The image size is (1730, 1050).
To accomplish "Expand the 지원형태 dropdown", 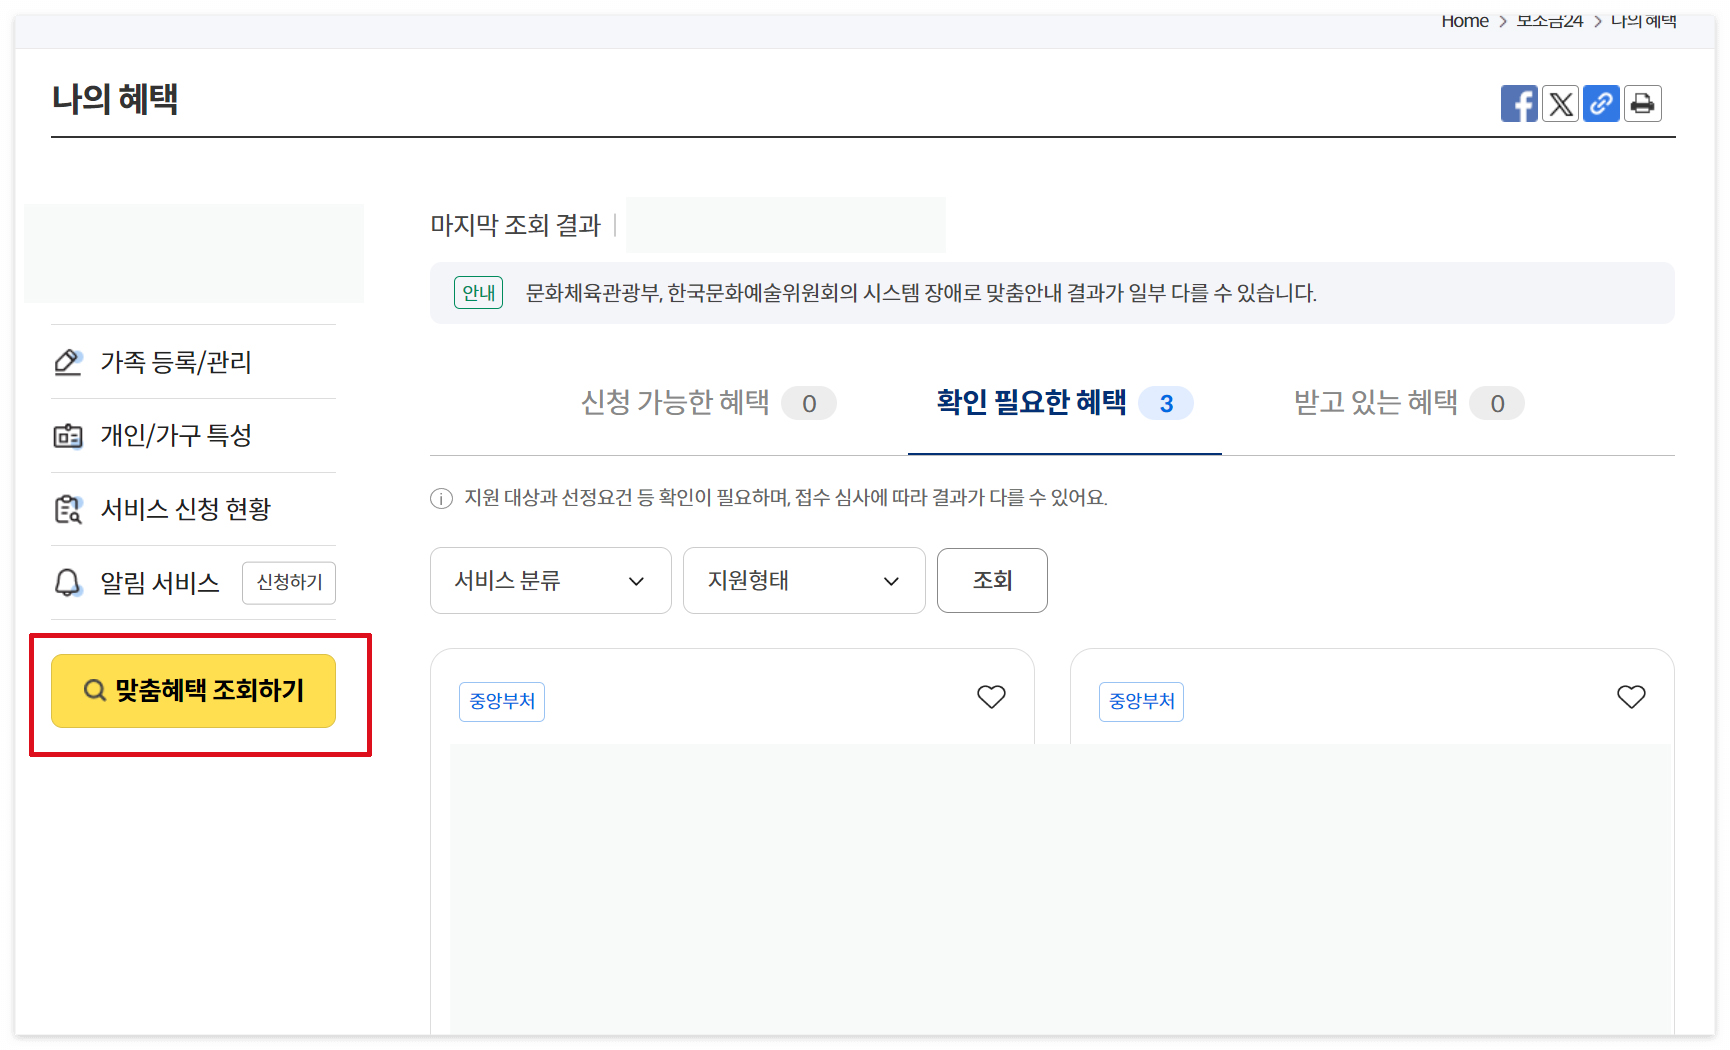I will coord(804,580).
